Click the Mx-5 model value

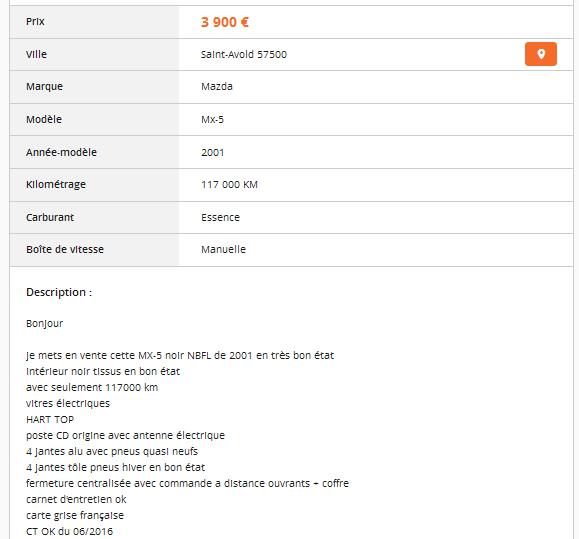point(212,119)
